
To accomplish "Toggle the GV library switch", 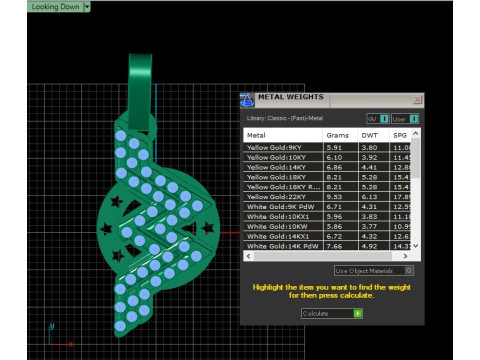I will coord(378,119).
